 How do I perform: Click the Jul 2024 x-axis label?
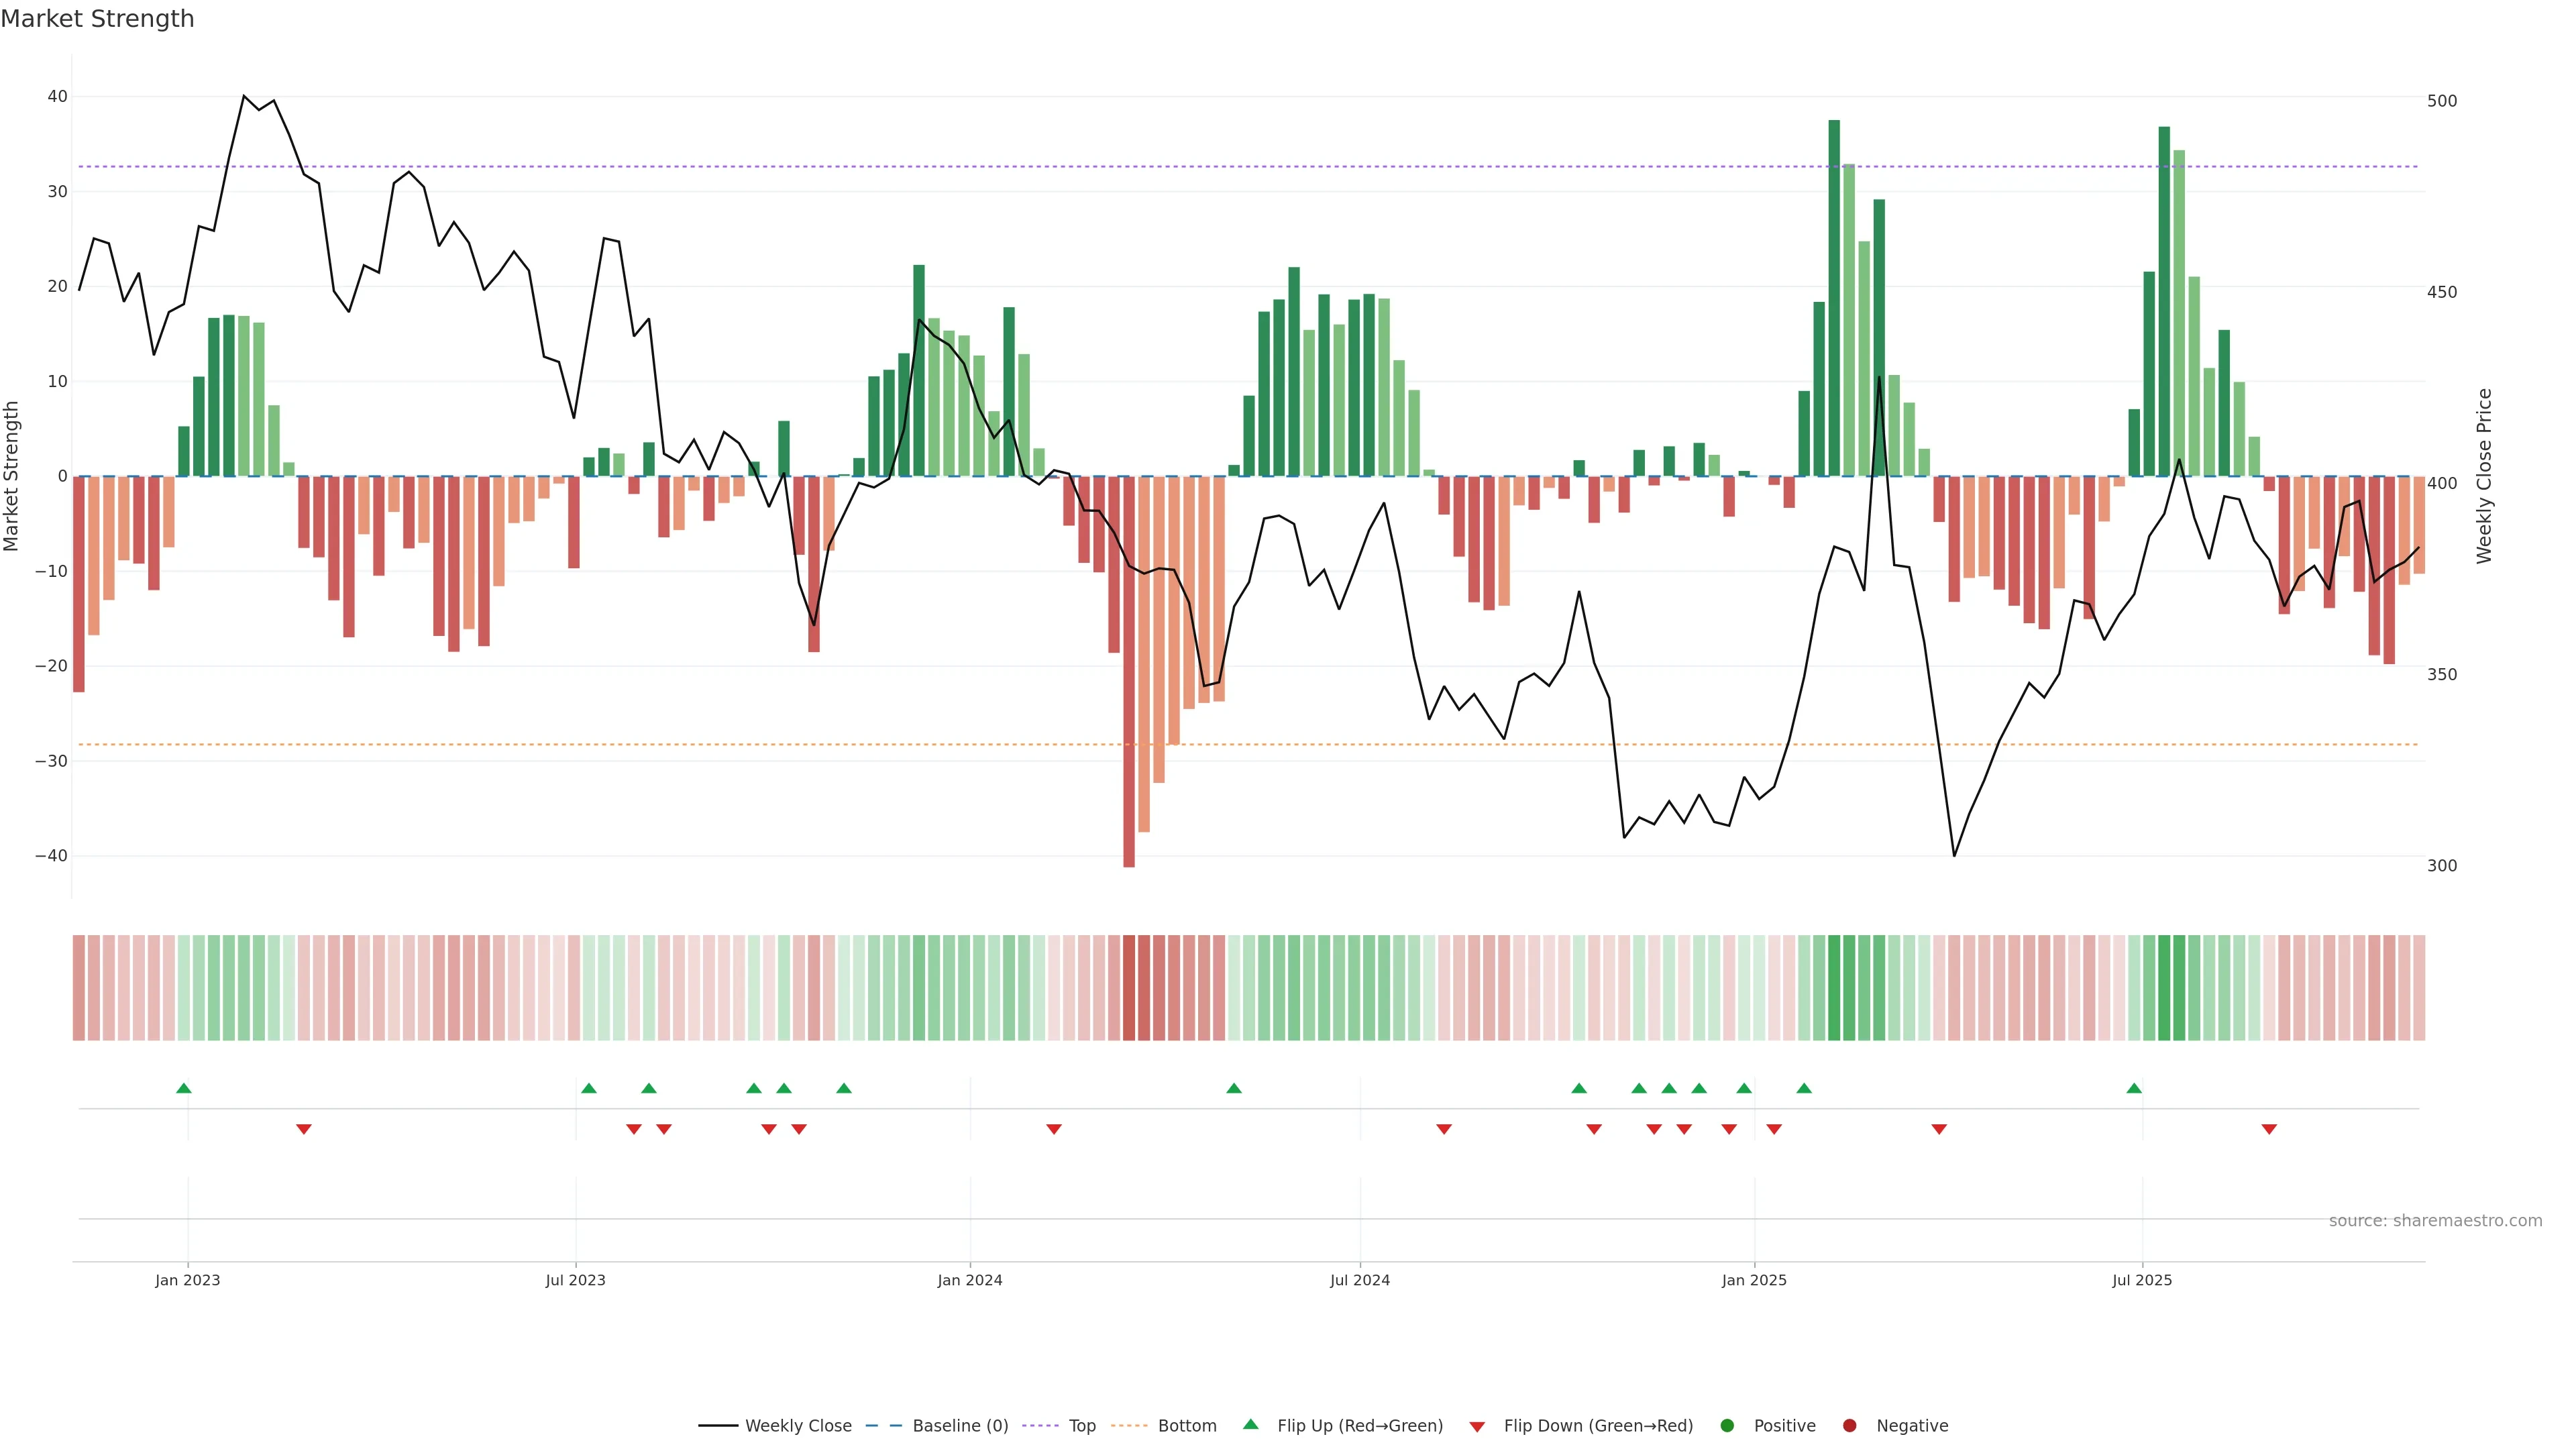click(1359, 1280)
